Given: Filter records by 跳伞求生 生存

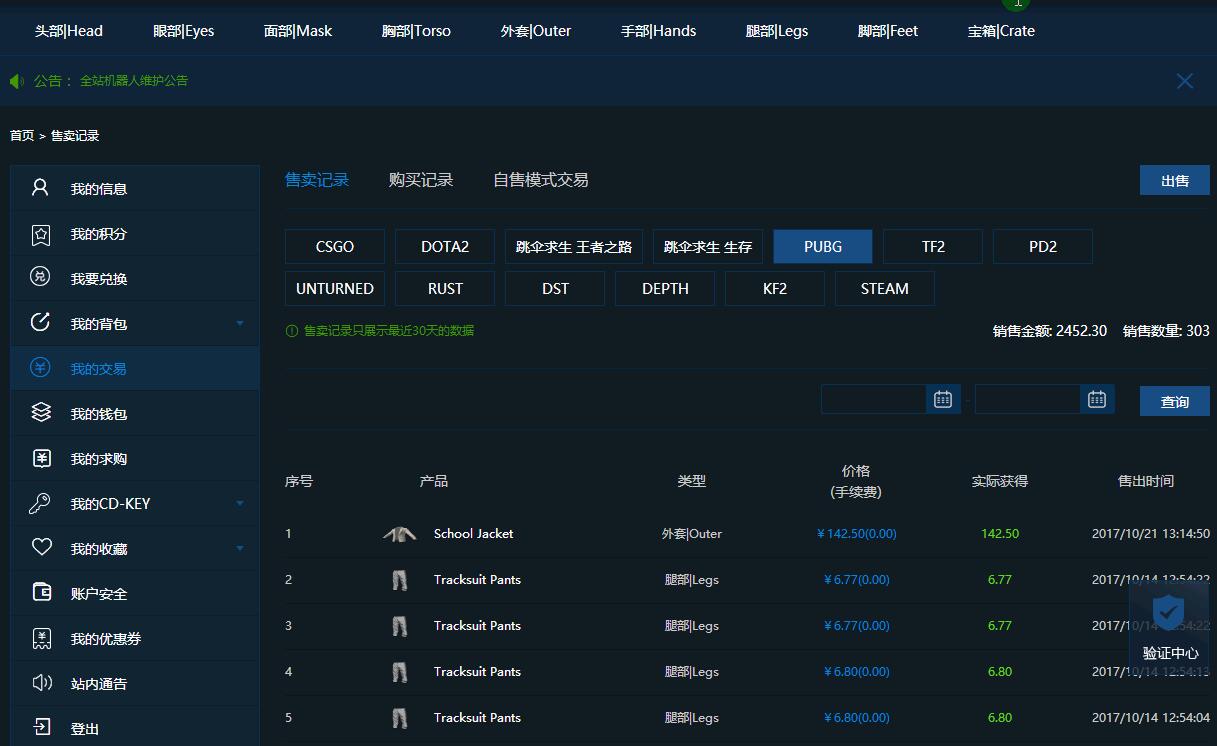Looking at the screenshot, I should point(708,247).
